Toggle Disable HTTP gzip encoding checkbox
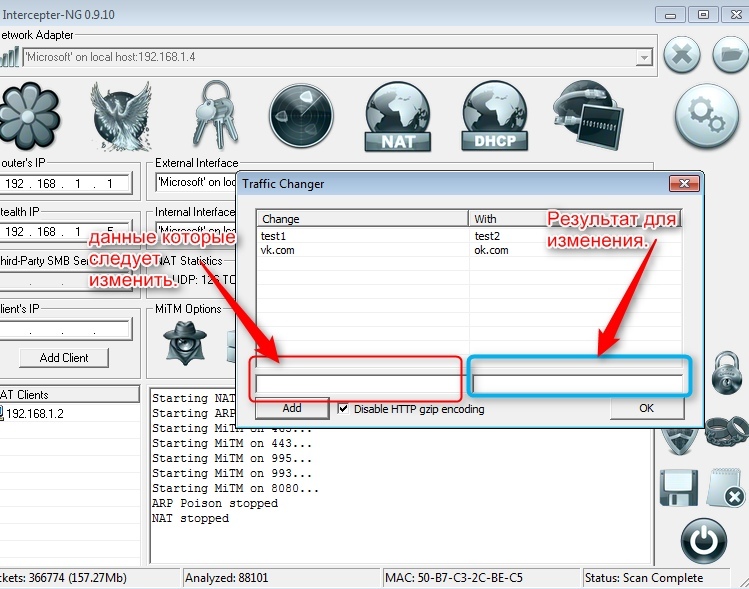Viewport: 749px width, 589px height. pos(344,409)
